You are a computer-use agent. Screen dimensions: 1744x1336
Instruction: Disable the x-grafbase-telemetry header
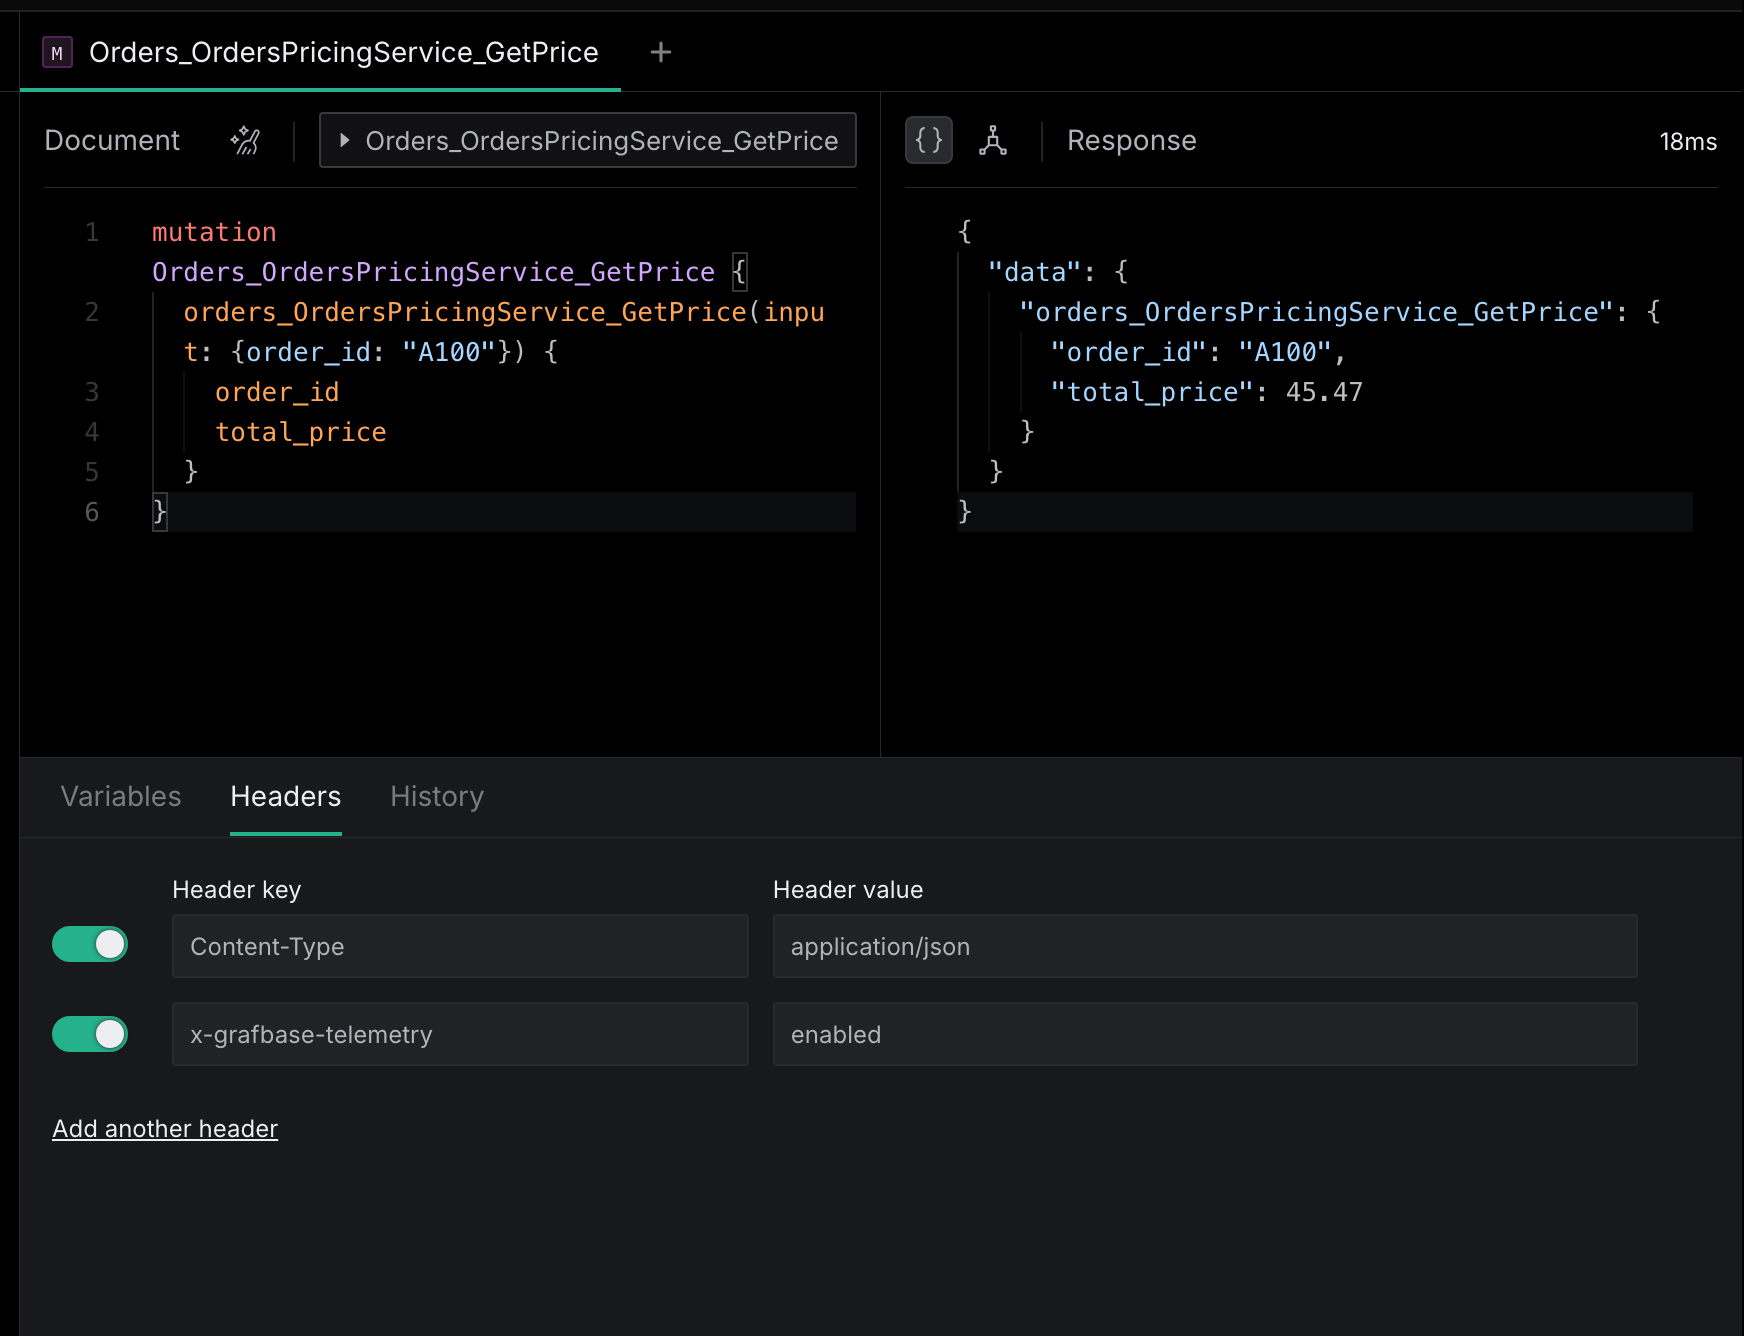pyautogui.click(x=89, y=1034)
